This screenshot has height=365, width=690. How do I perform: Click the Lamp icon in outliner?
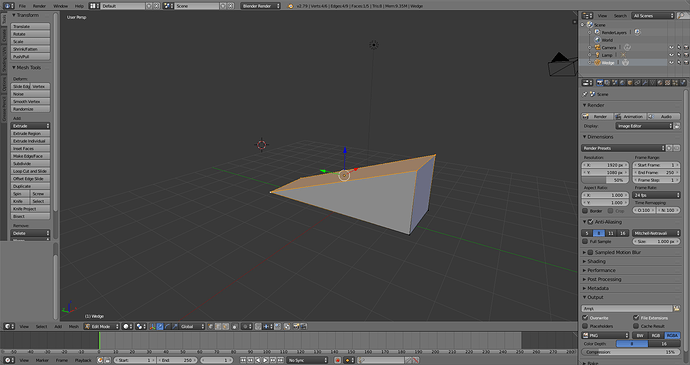point(598,55)
